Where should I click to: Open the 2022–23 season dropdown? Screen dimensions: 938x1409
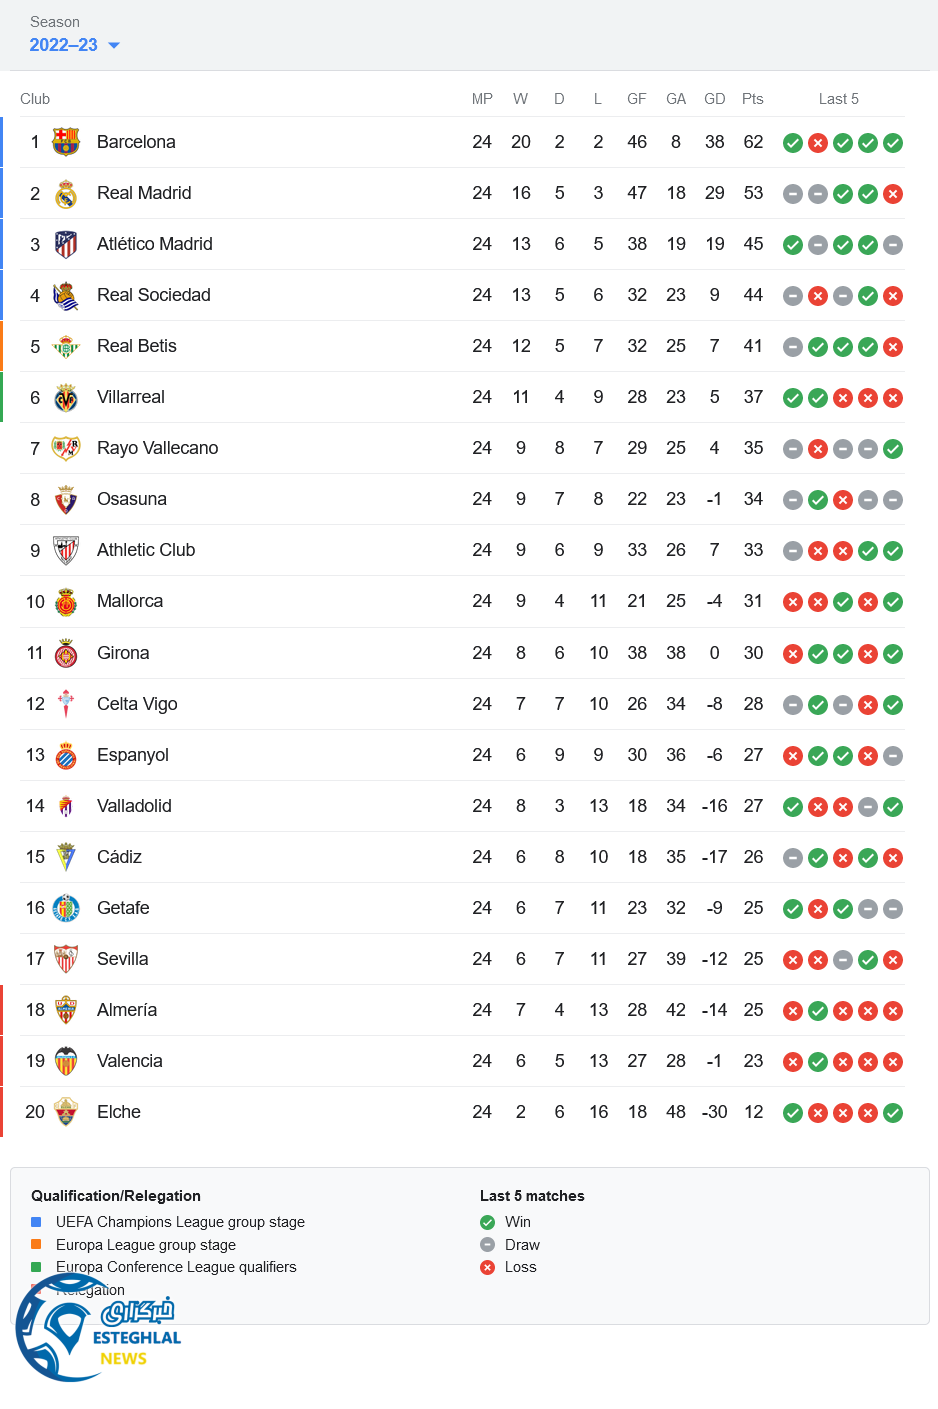(x=64, y=45)
